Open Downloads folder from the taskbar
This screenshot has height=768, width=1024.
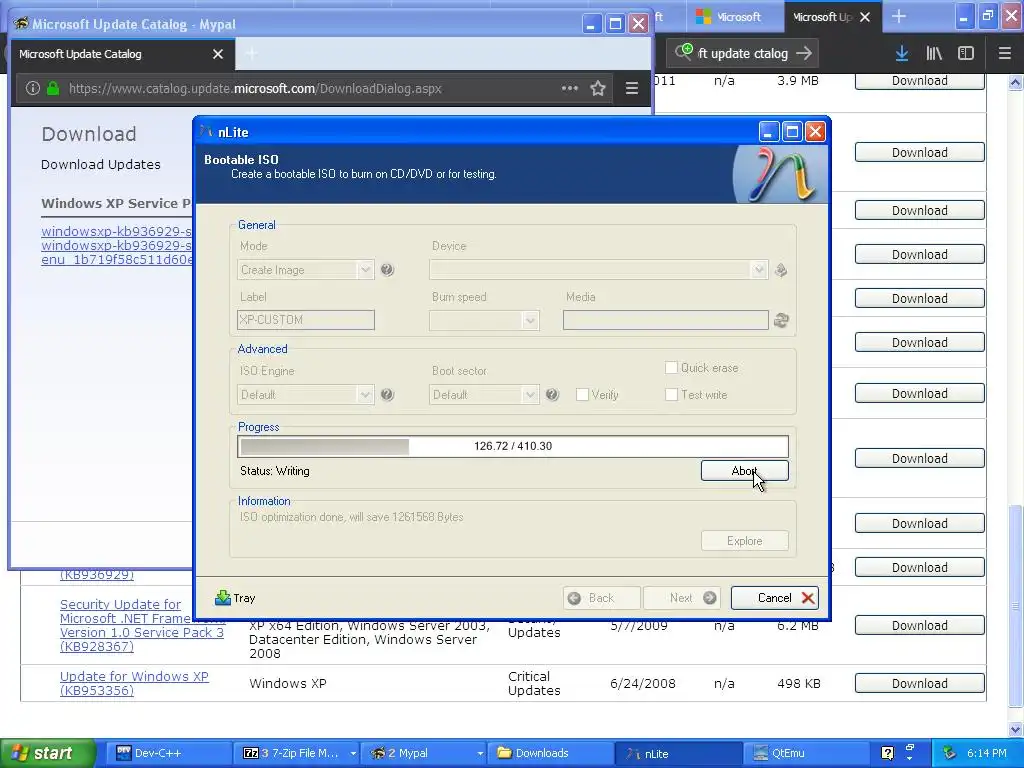click(550, 753)
